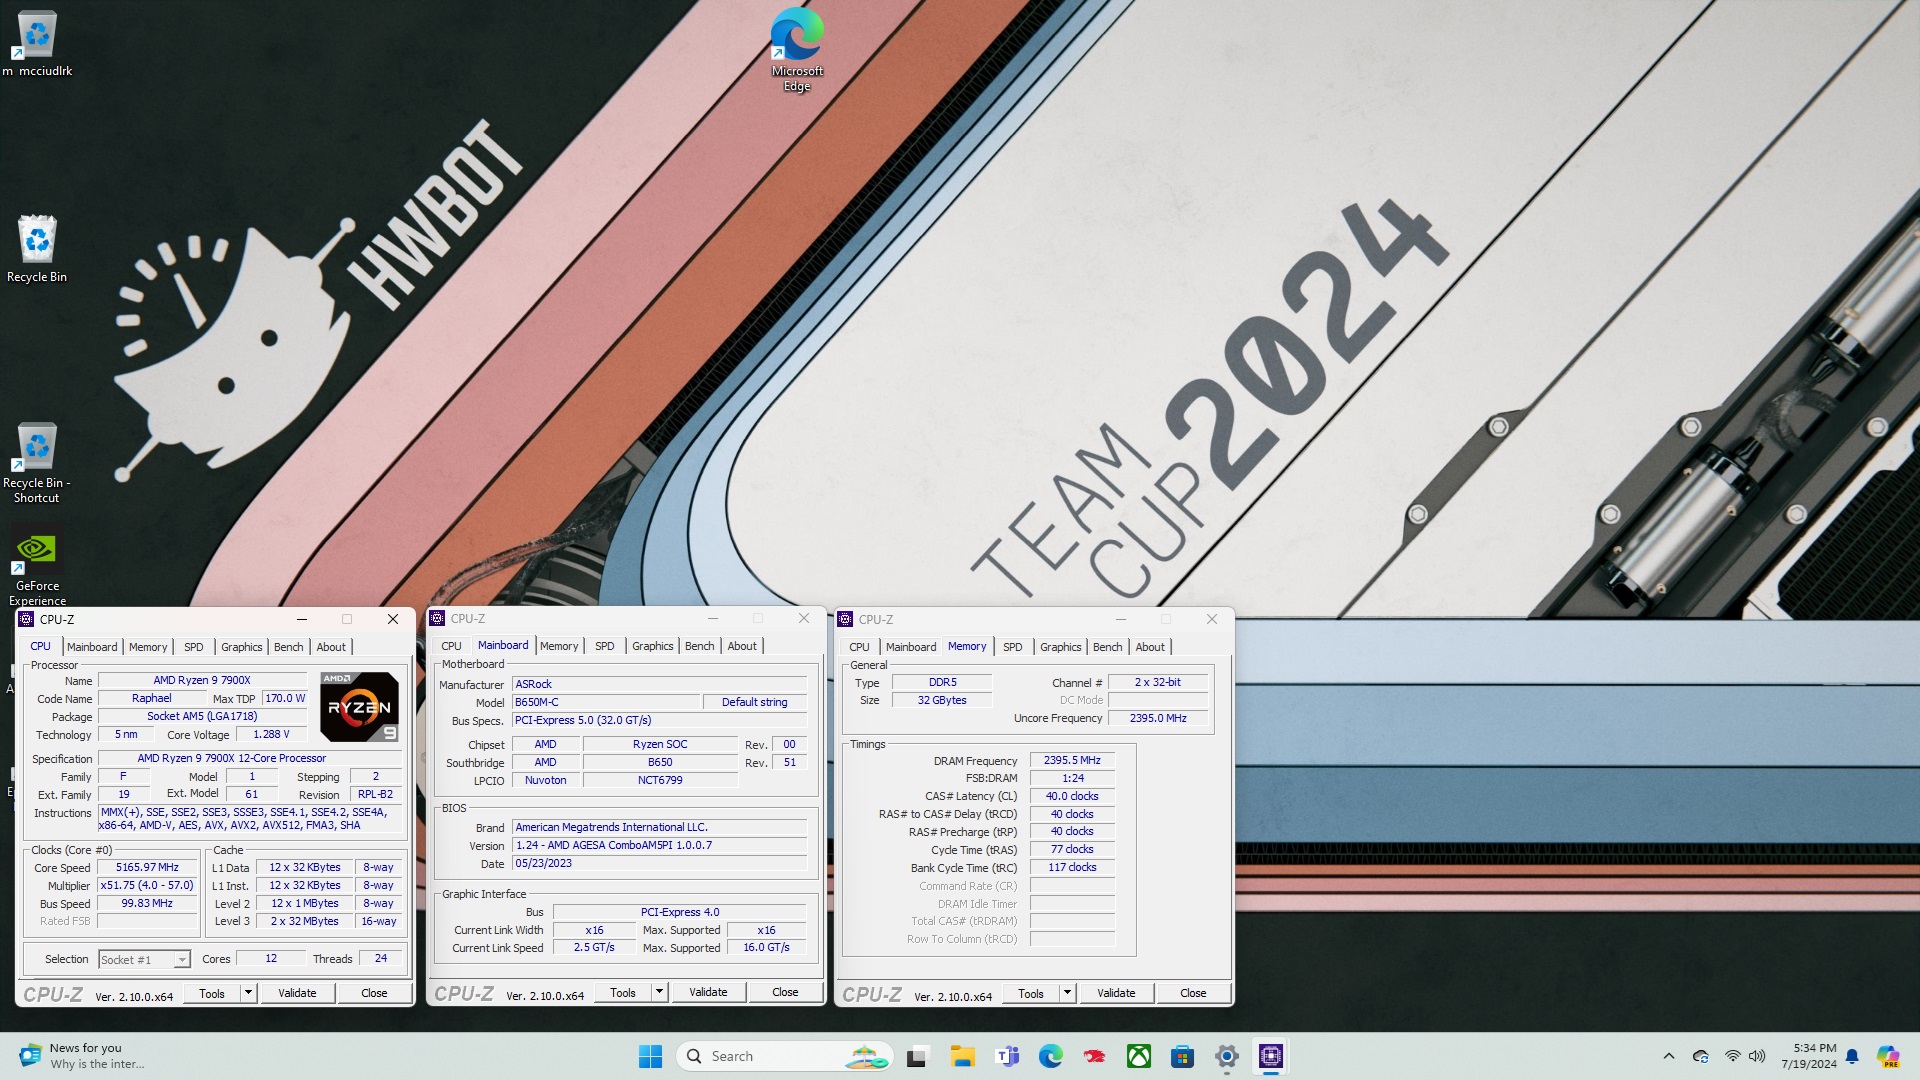1920x1080 pixels.
Task: Switch to Memory tab in CPU window
Action: (x=148, y=647)
